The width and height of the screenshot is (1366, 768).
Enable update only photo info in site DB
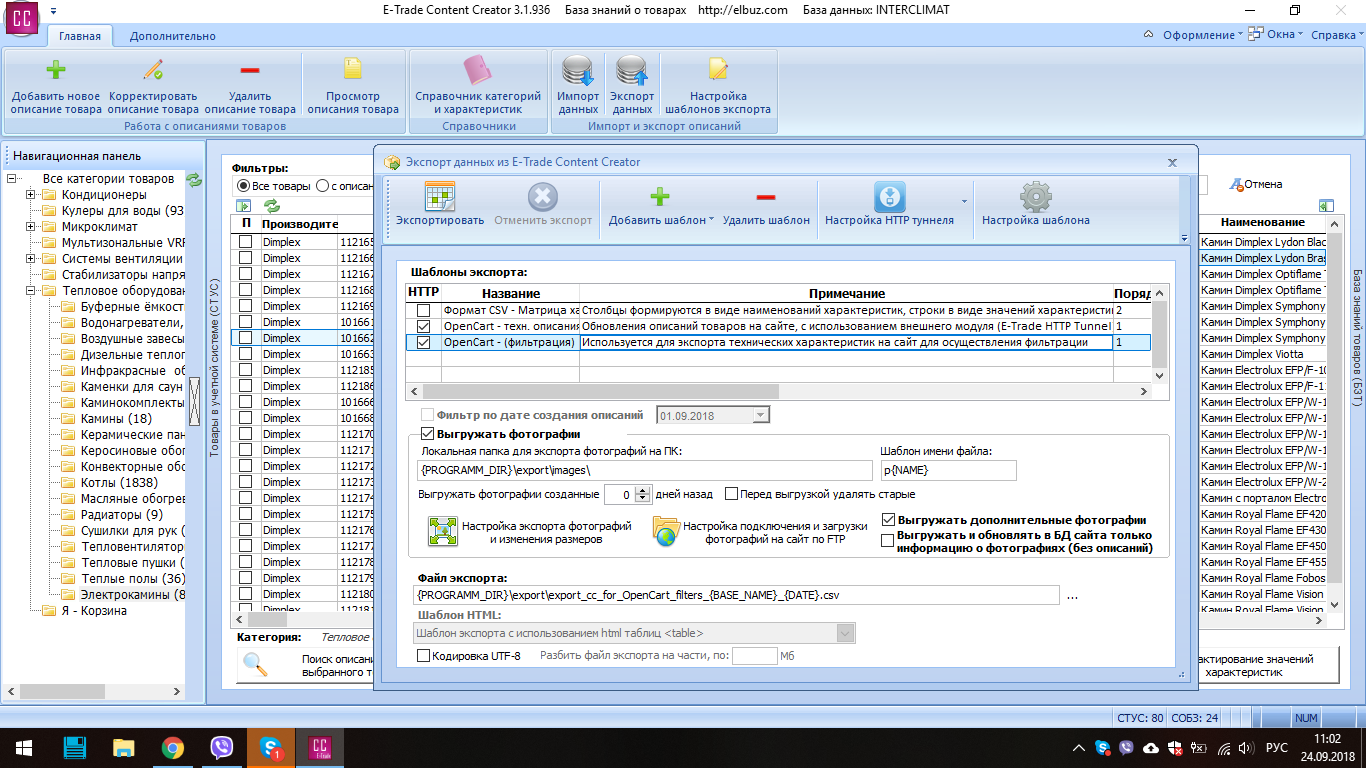pyautogui.click(x=888, y=541)
